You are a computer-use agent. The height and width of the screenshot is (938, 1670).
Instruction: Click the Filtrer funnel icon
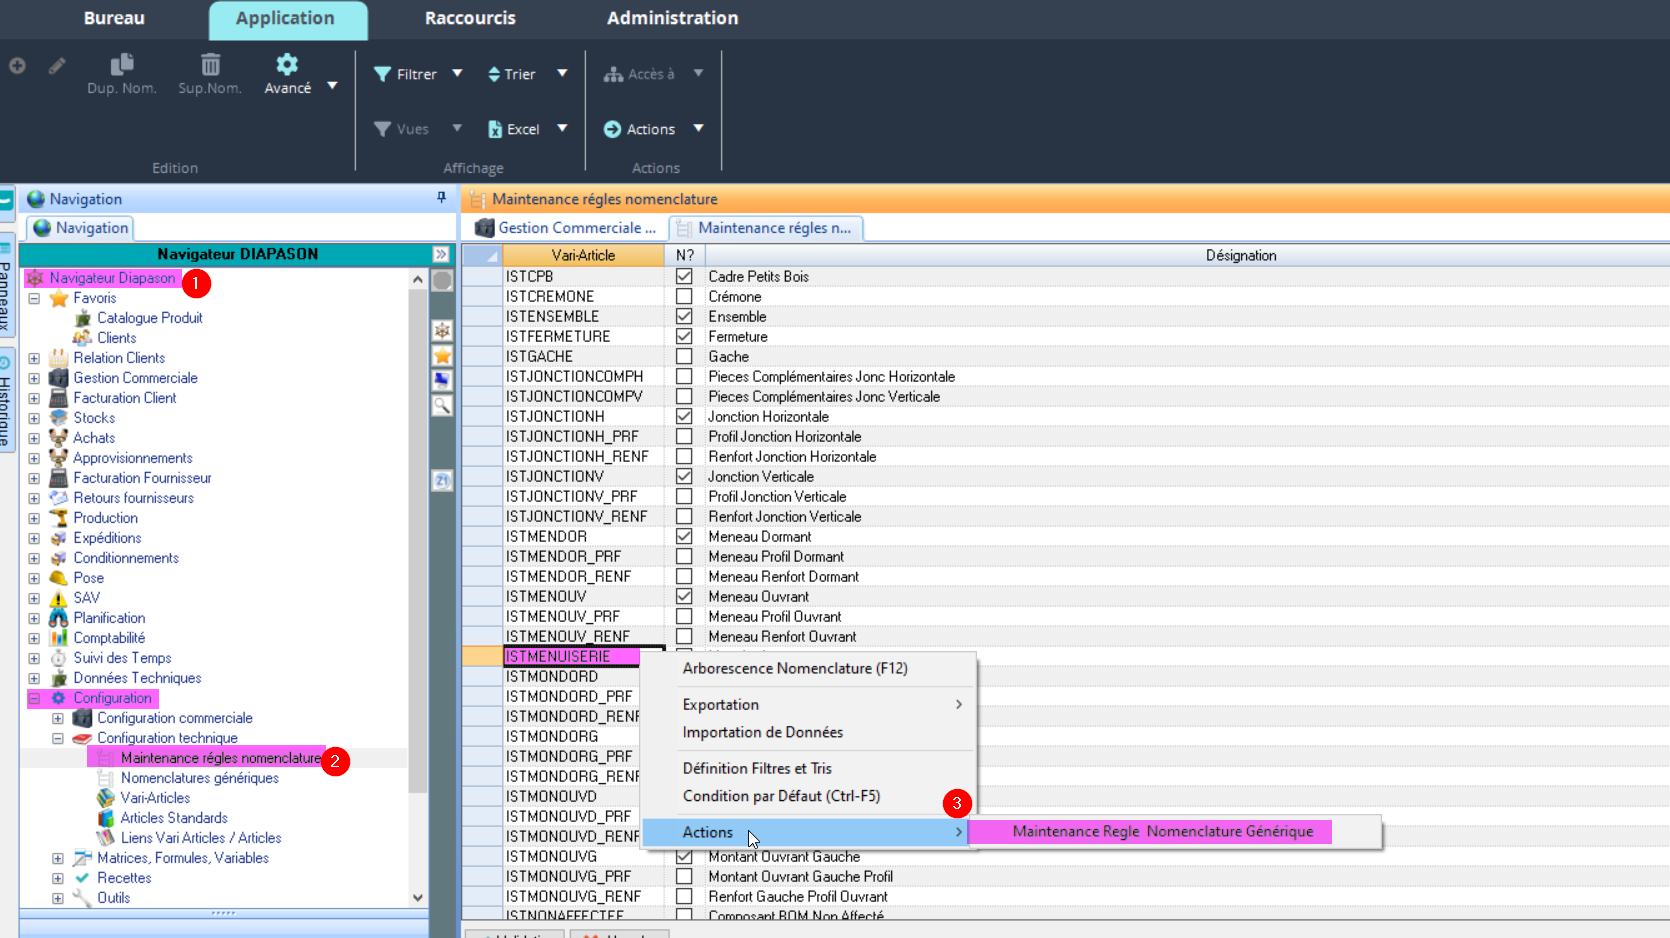382,74
